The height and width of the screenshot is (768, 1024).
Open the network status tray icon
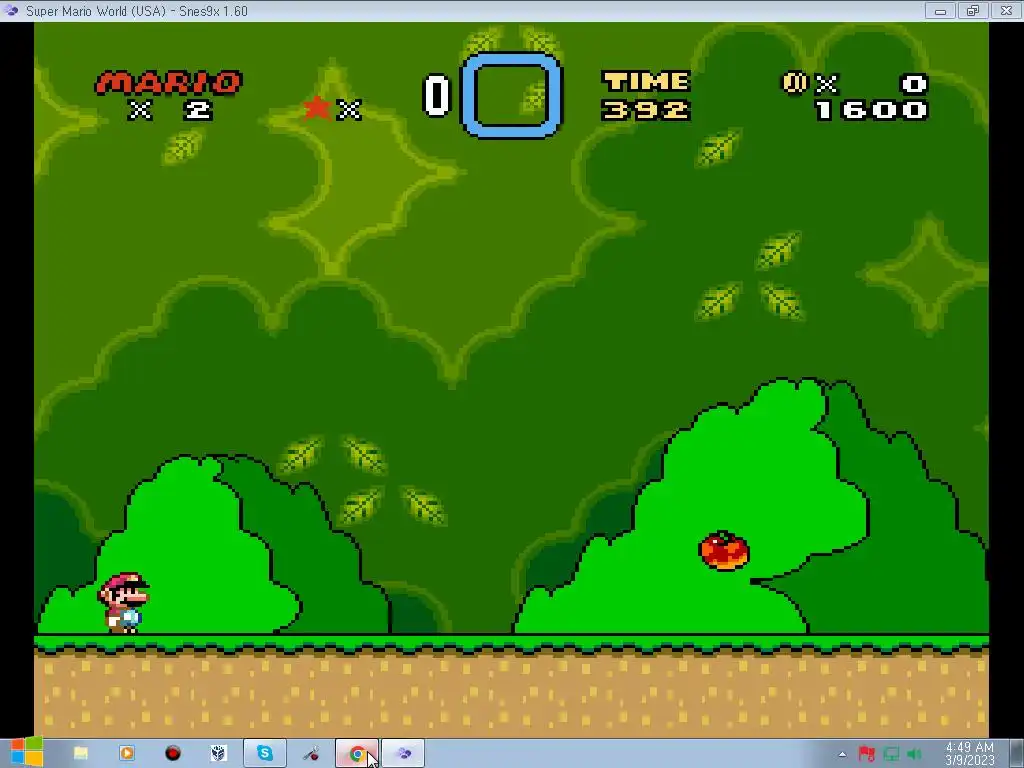pyautogui.click(x=891, y=754)
